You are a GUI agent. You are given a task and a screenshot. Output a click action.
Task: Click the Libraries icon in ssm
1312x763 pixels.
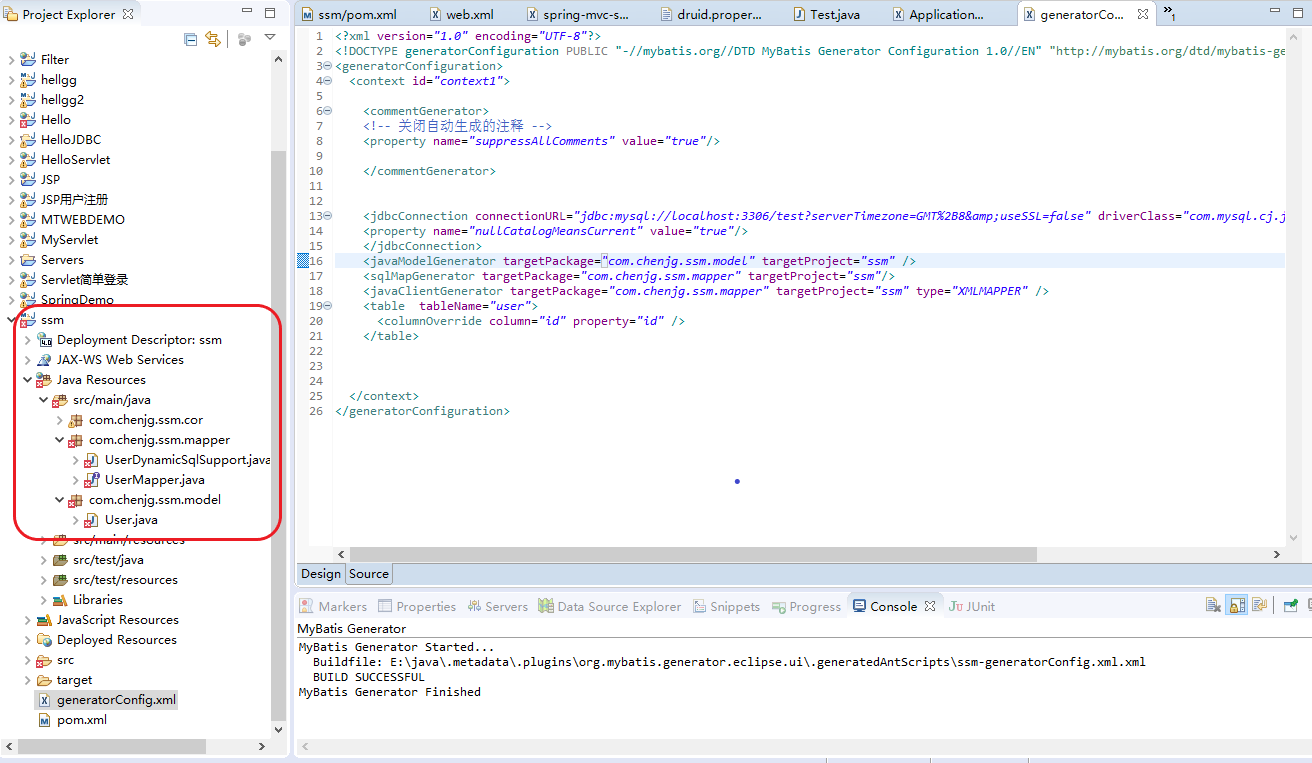[x=60, y=599]
